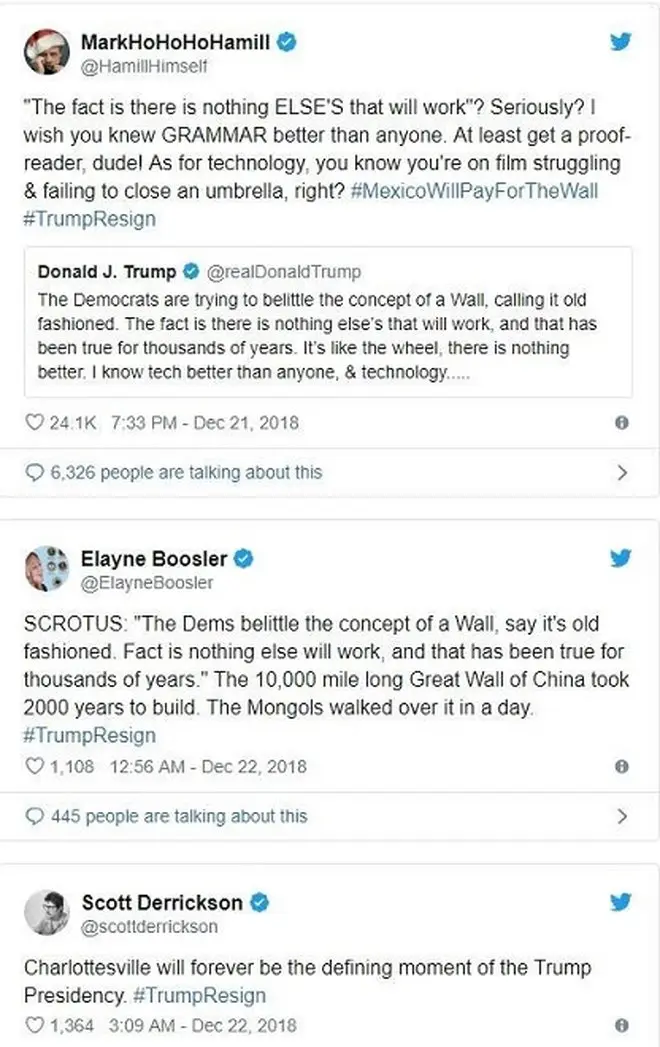Click Twitter bird icon on Elayne Boosler tweet
Screen dimensions: 660x1047
[x=620, y=558]
